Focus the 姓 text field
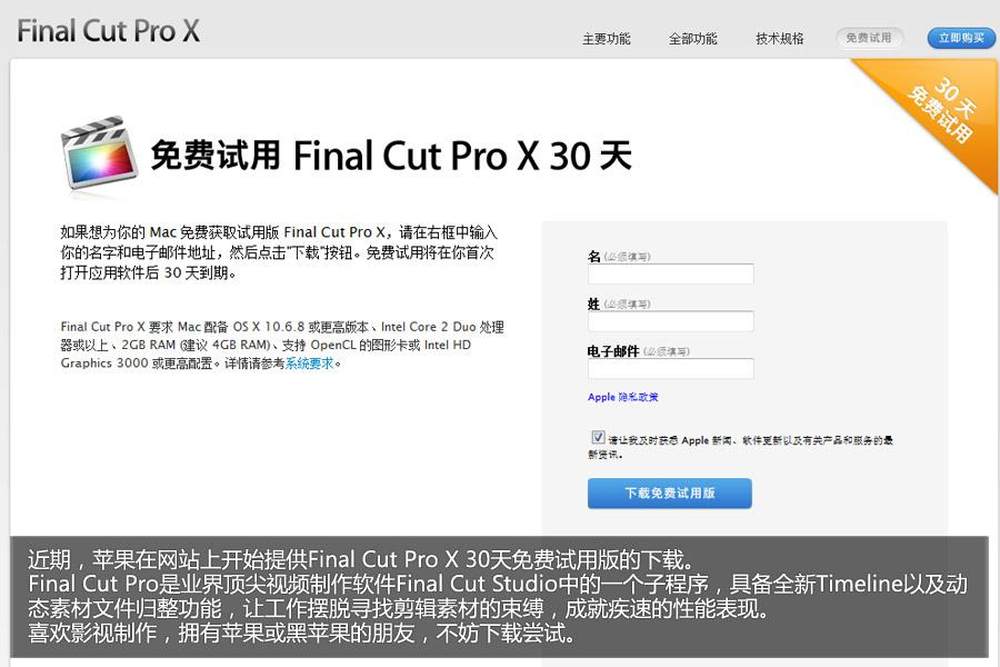The image size is (1000, 667). (670, 321)
